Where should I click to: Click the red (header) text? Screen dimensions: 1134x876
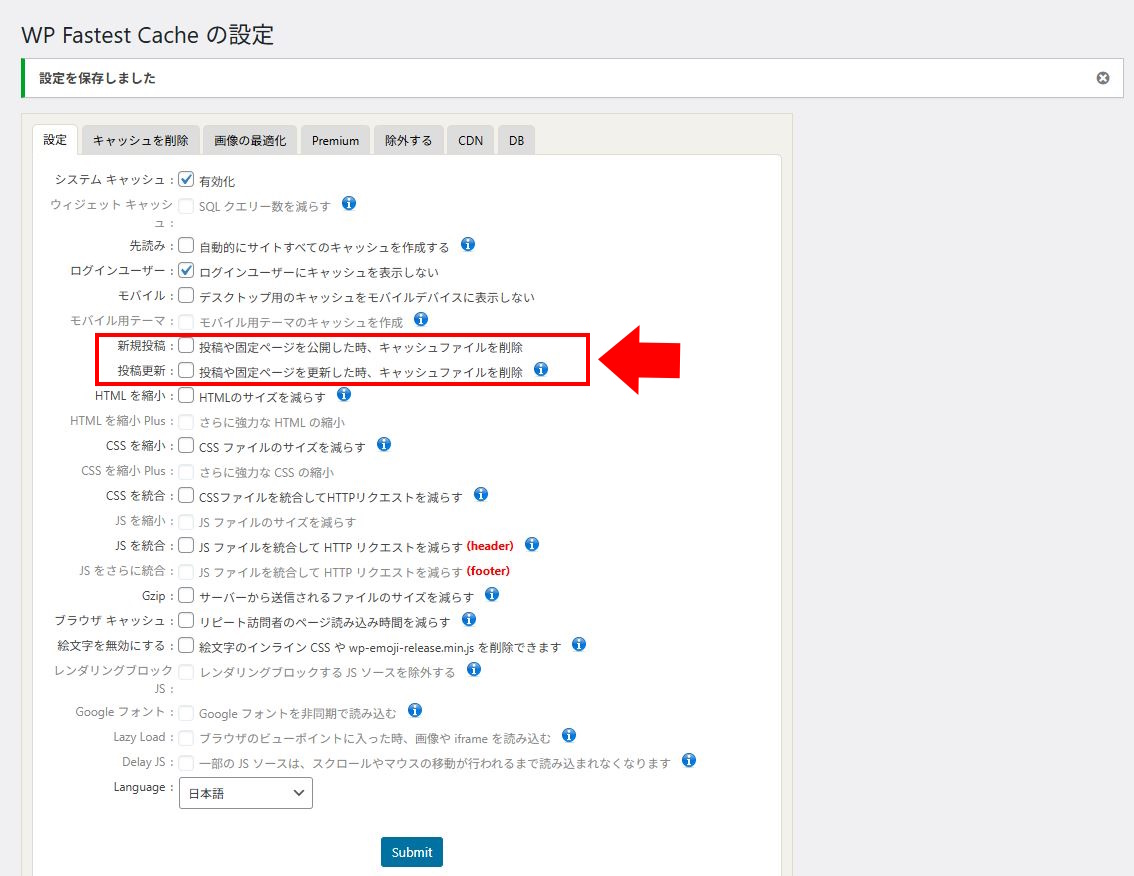(x=490, y=545)
